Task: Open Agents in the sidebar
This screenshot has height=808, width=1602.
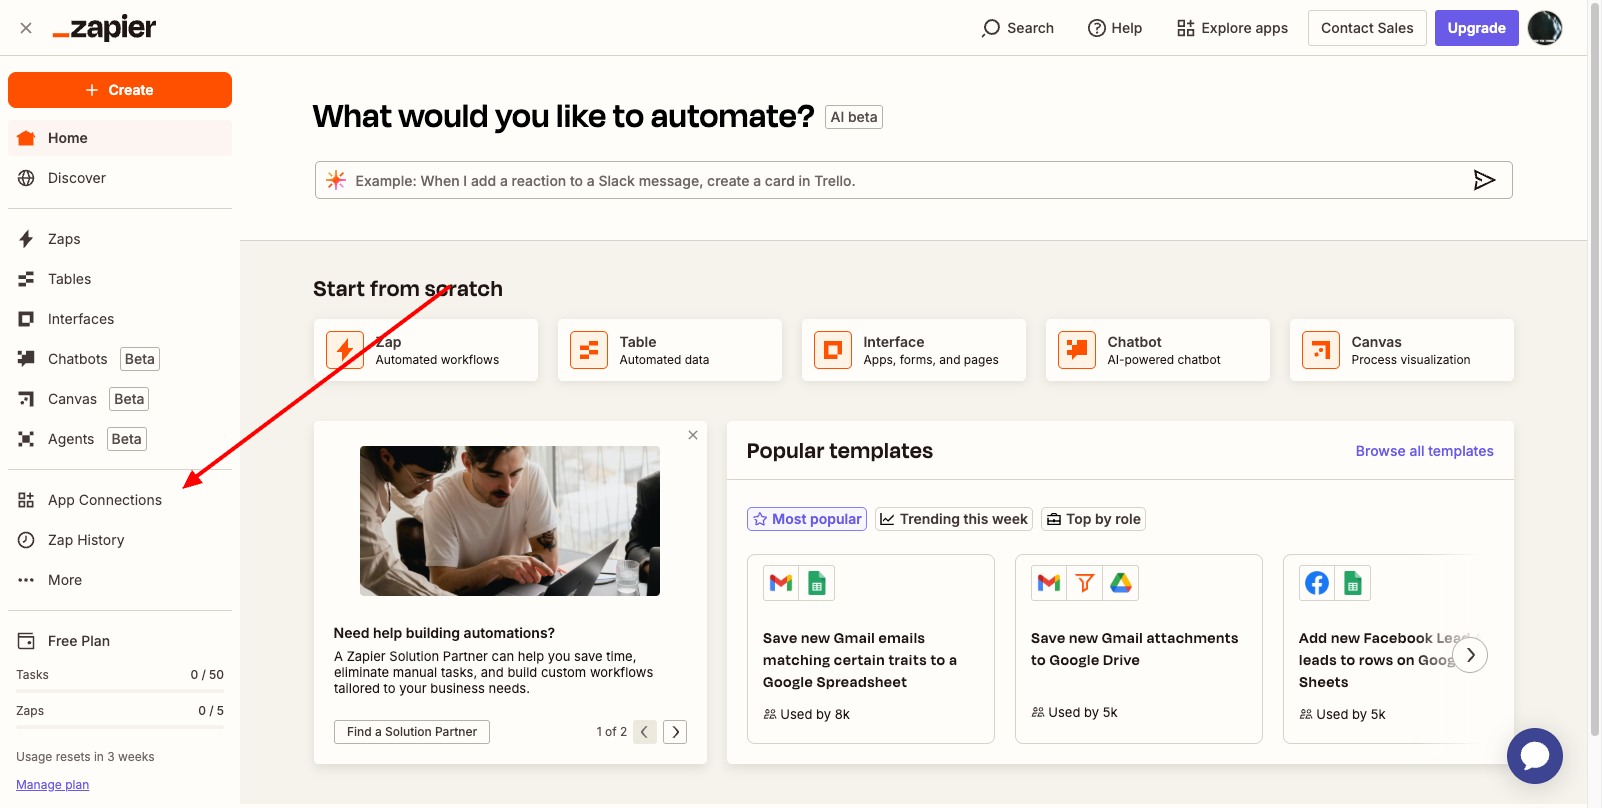Action: (x=120, y=439)
